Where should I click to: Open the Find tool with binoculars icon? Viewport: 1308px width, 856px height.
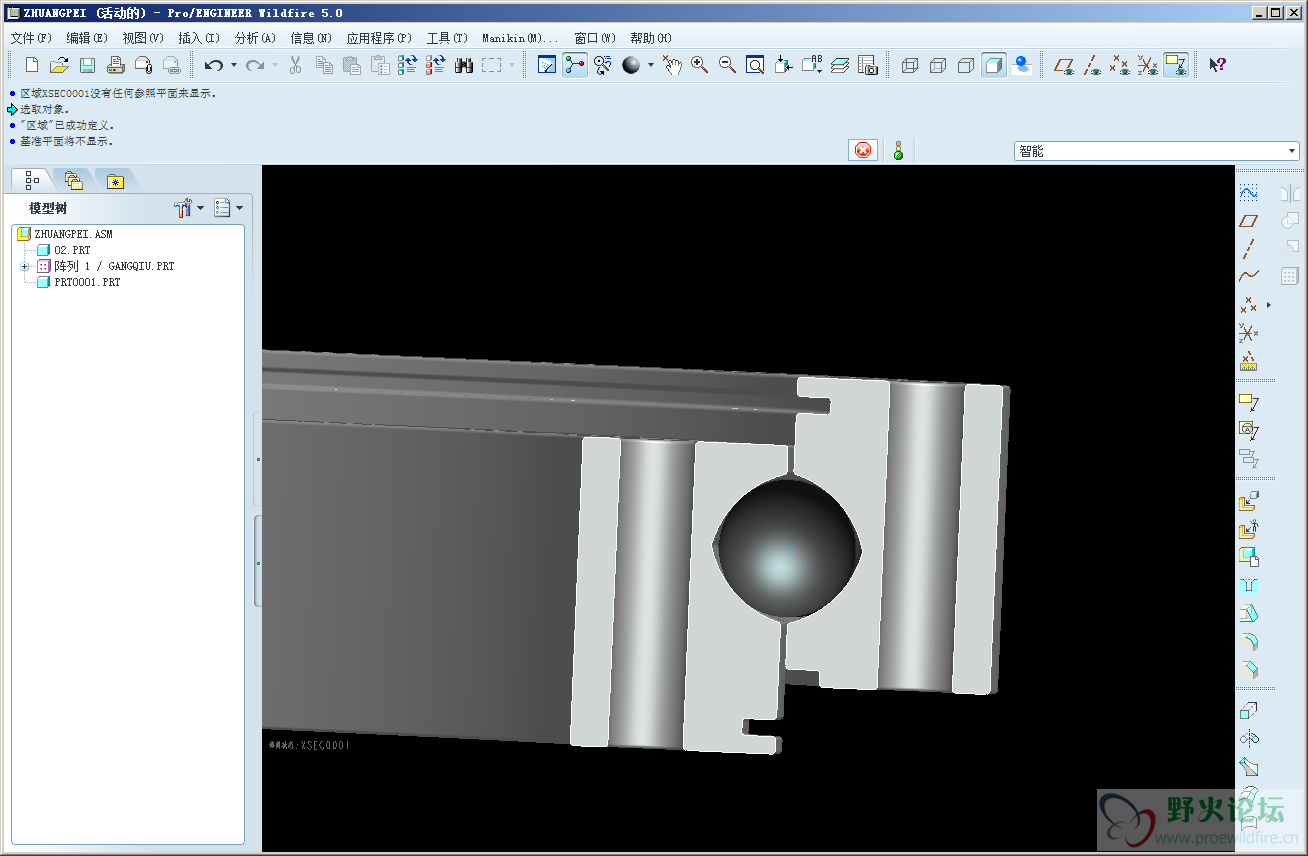463,65
